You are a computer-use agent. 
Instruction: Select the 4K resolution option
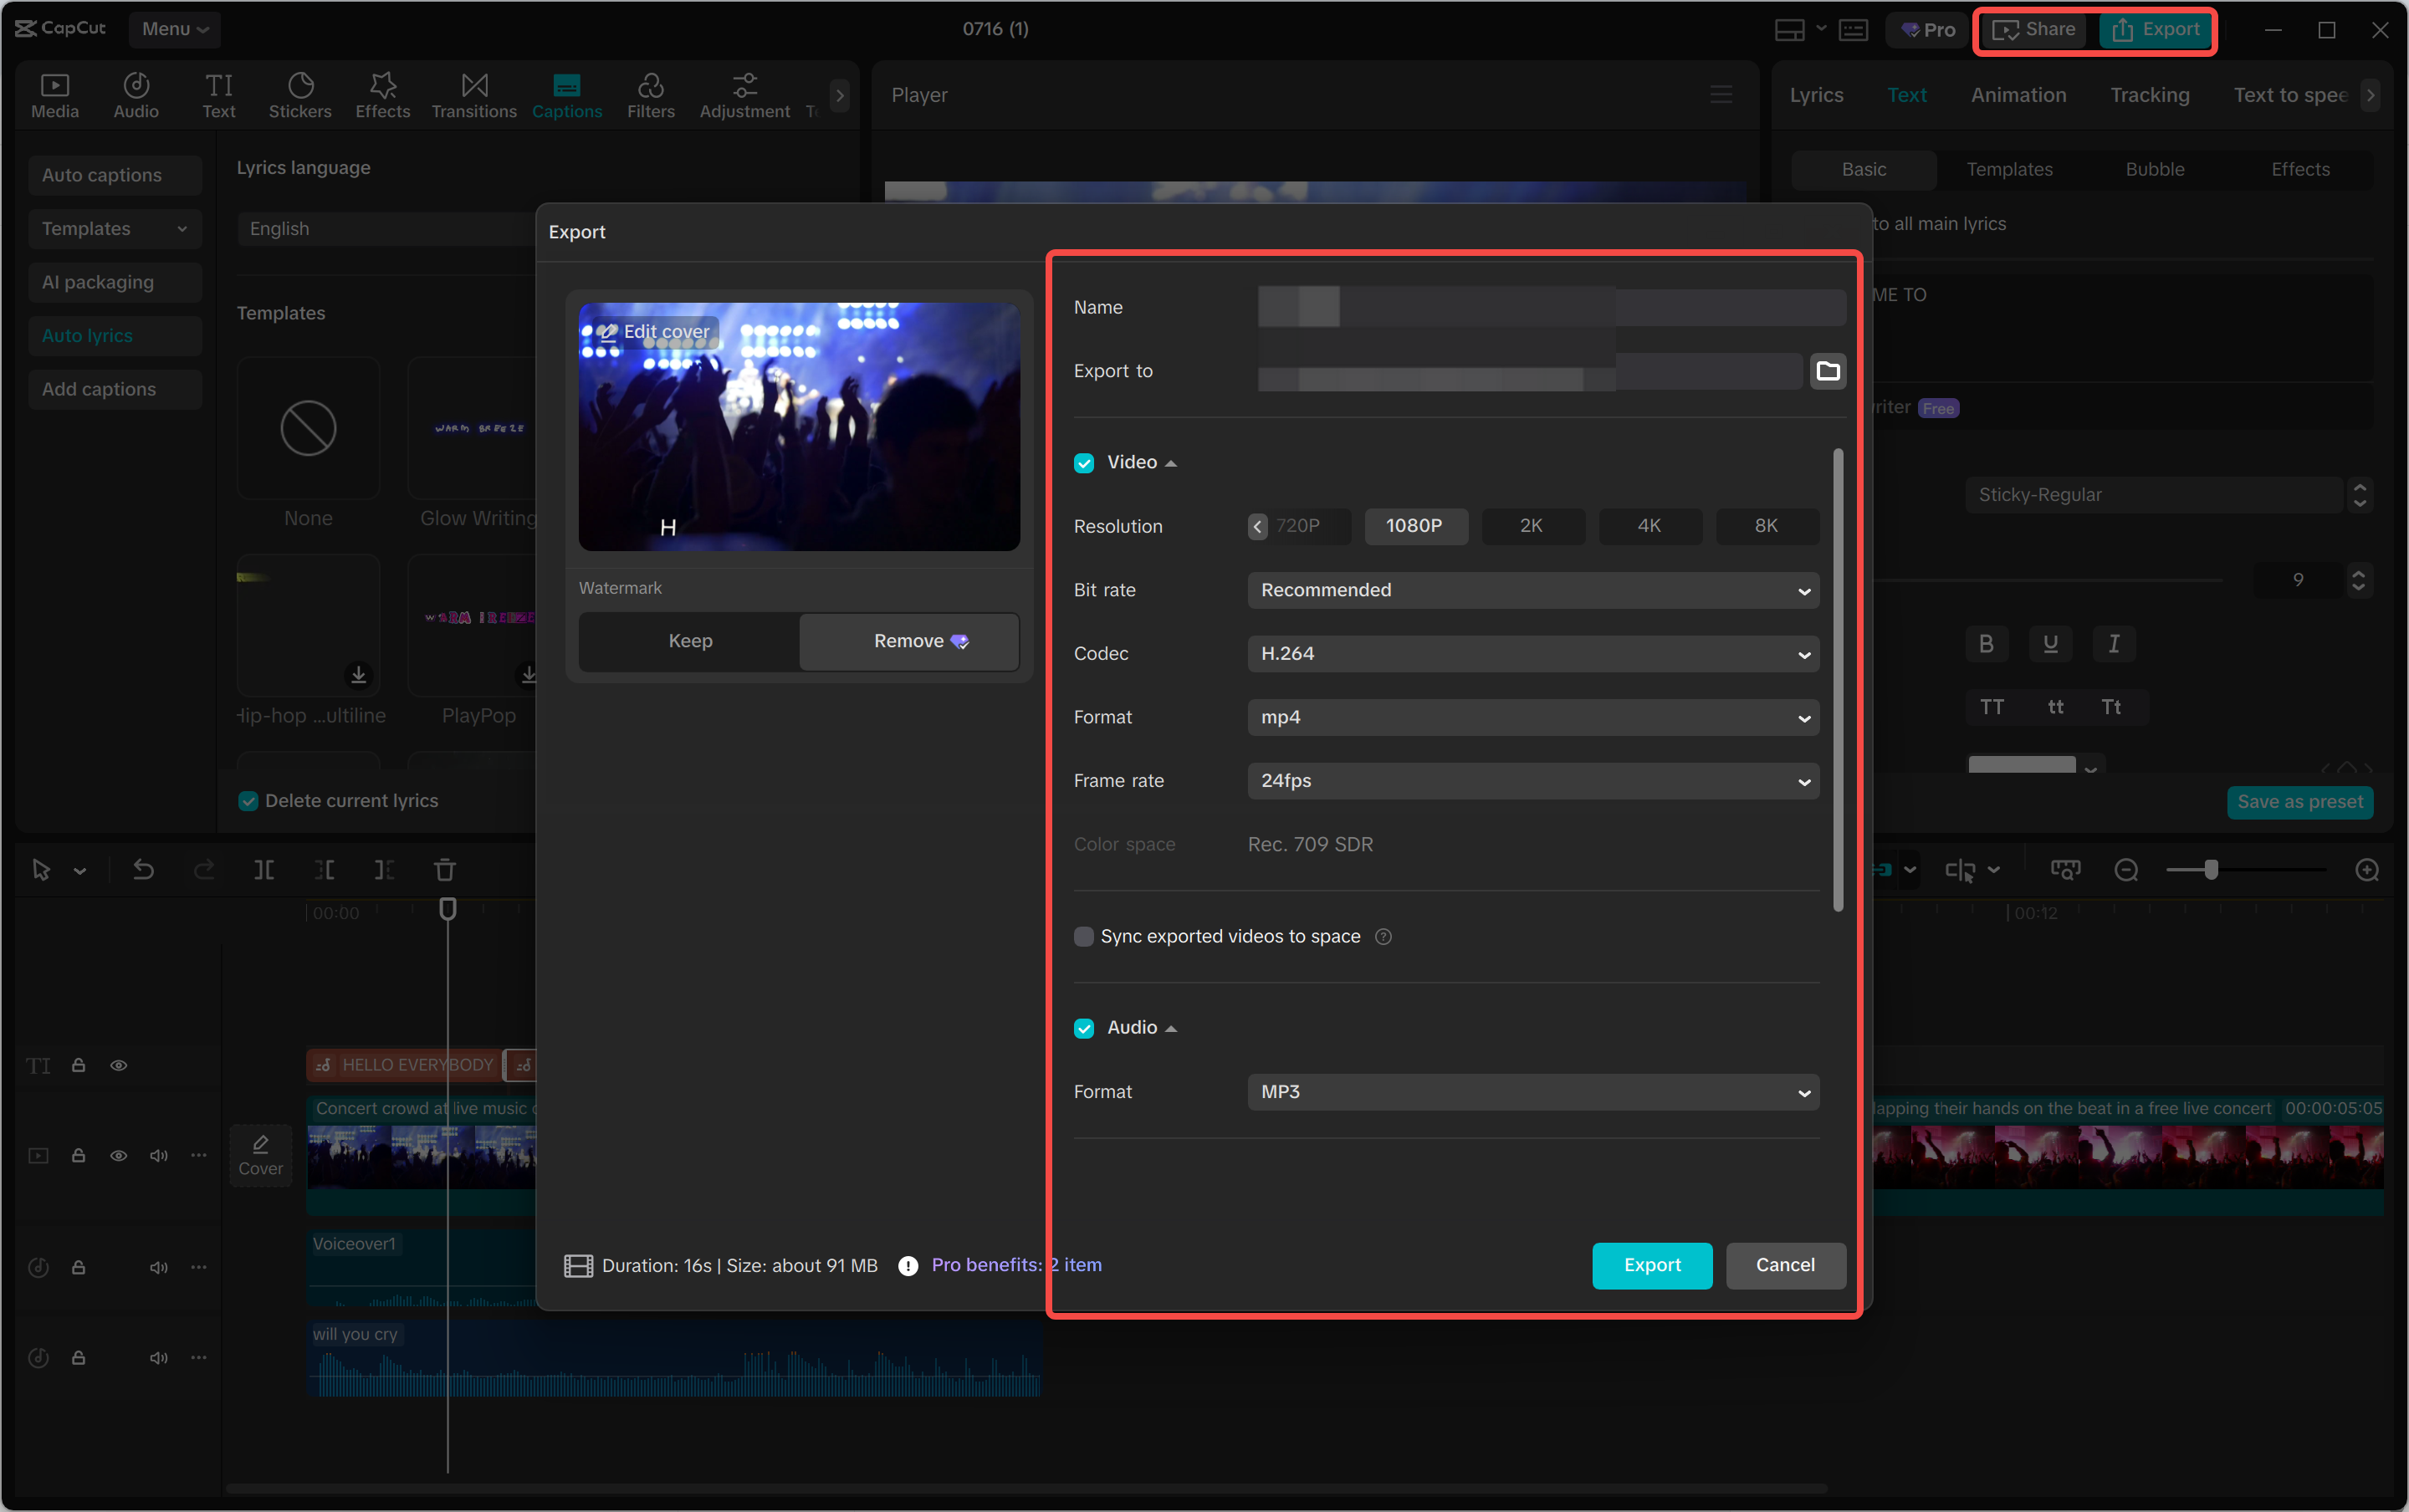point(1649,526)
